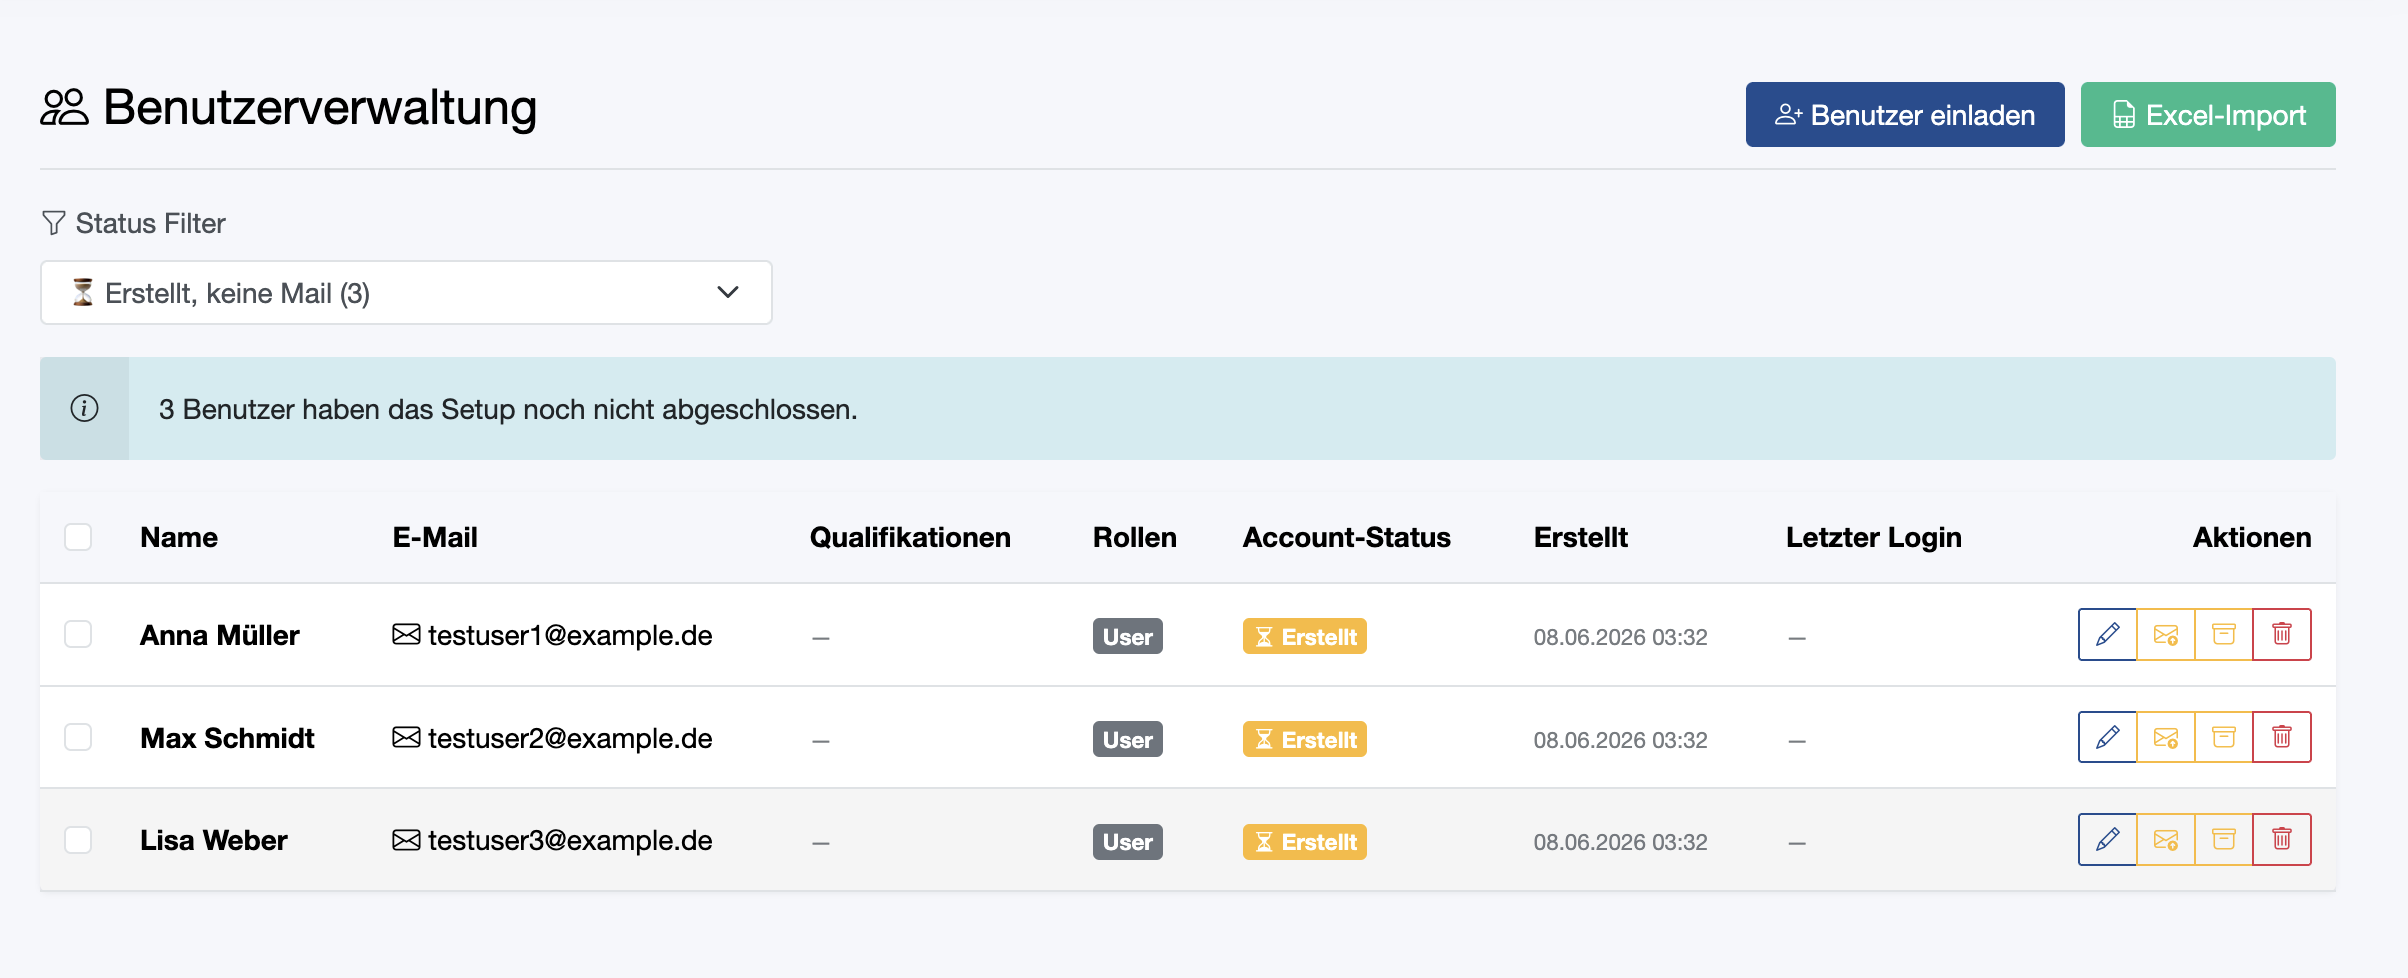Click the created date in Lisa Weber's row
Screen dimensions: 2408x978
coord(1620,842)
